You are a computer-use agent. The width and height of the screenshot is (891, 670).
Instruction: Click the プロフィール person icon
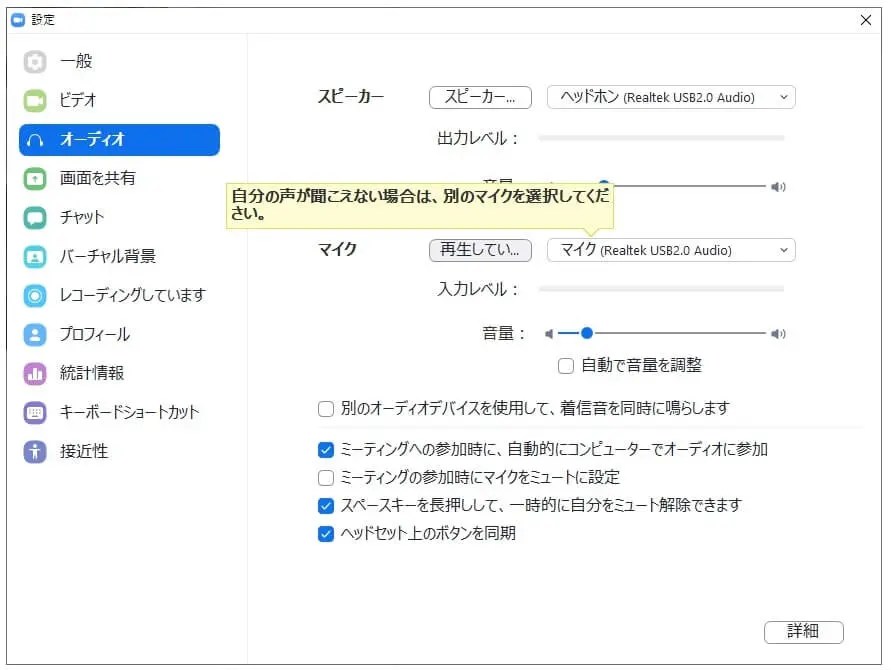click(x=35, y=335)
